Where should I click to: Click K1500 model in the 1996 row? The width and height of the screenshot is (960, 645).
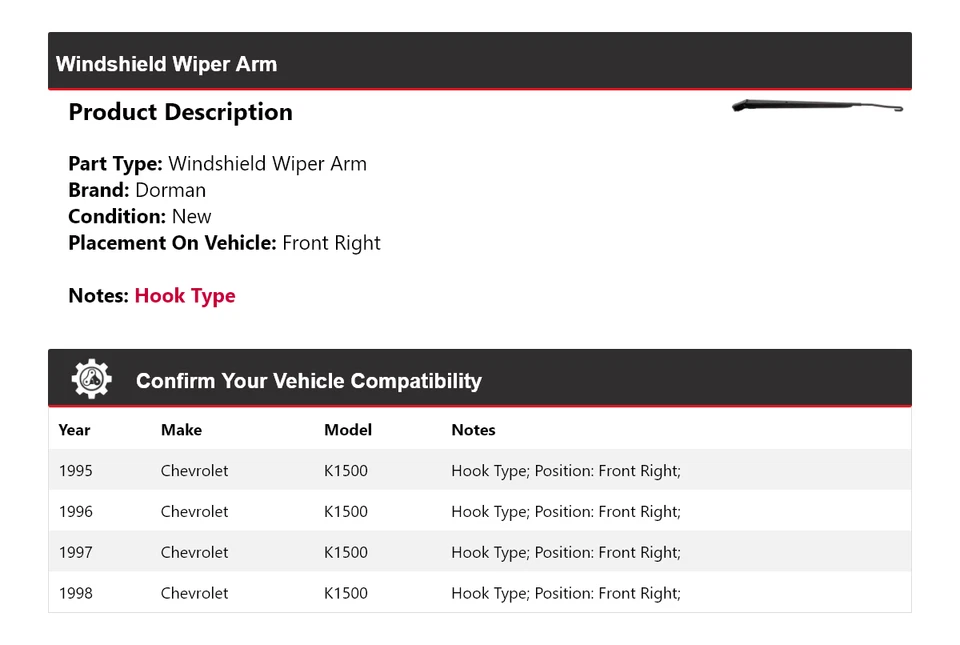click(345, 512)
